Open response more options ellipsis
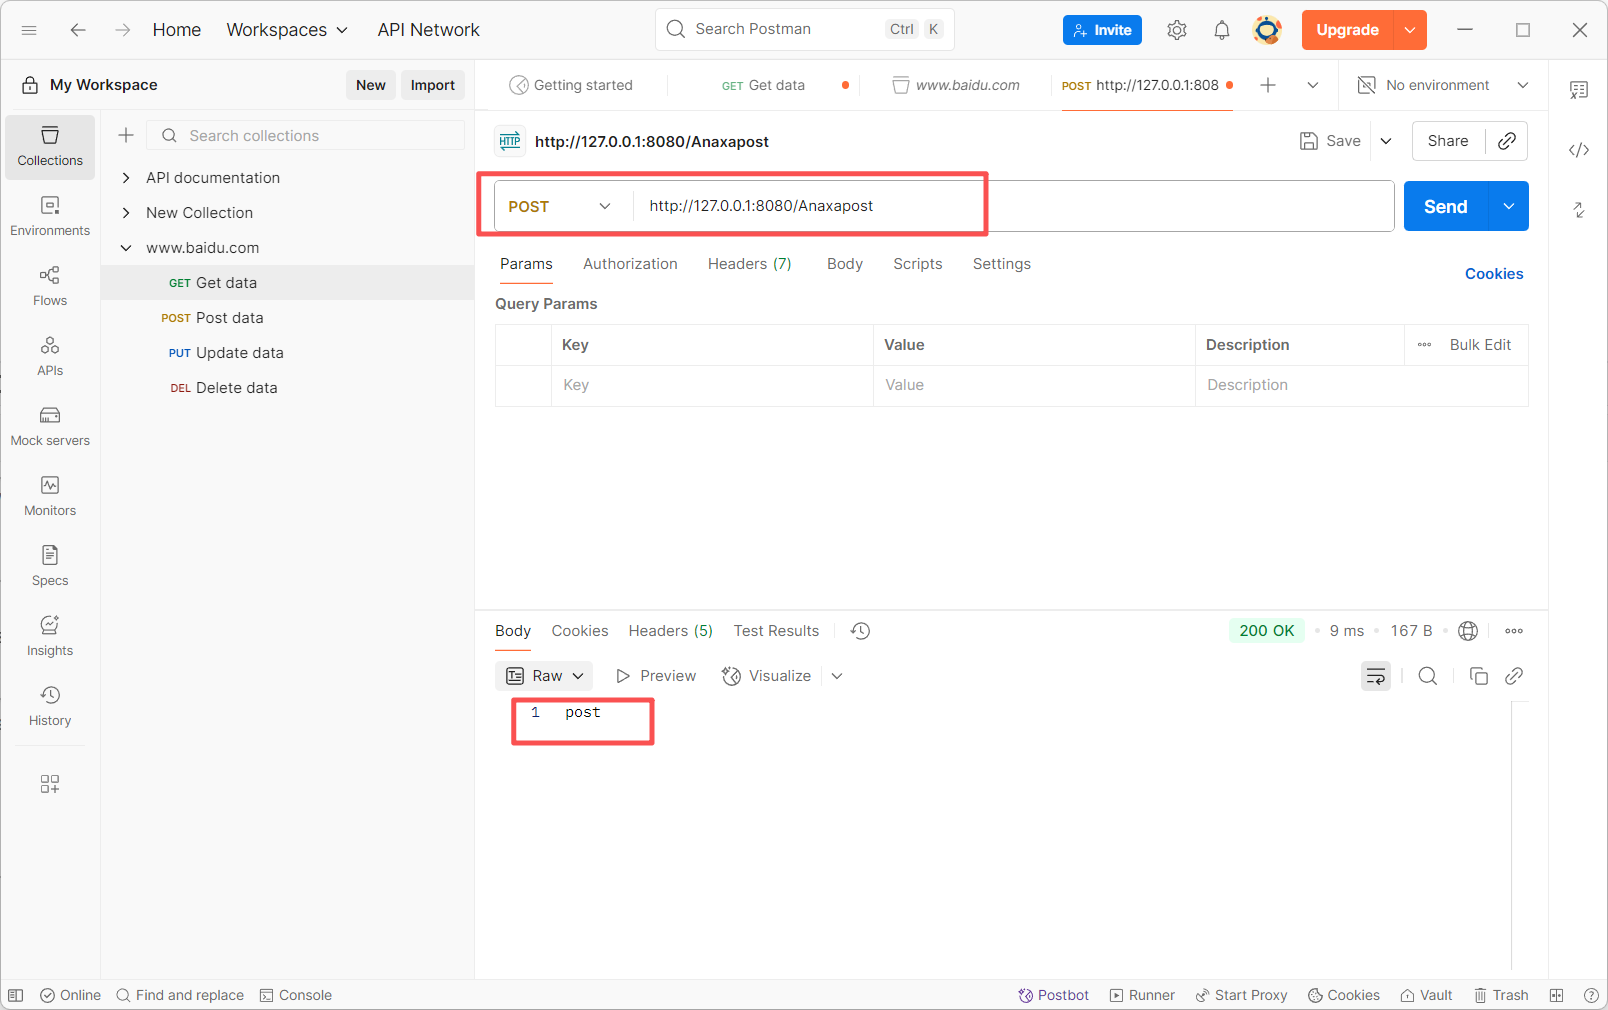The image size is (1608, 1010). [1514, 631]
